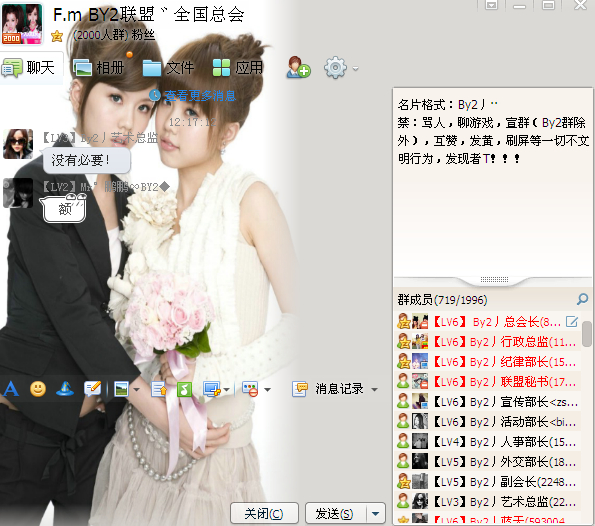The image size is (595, 526).
Task: Open the 应用 apps tab
Action: [238, 68]
